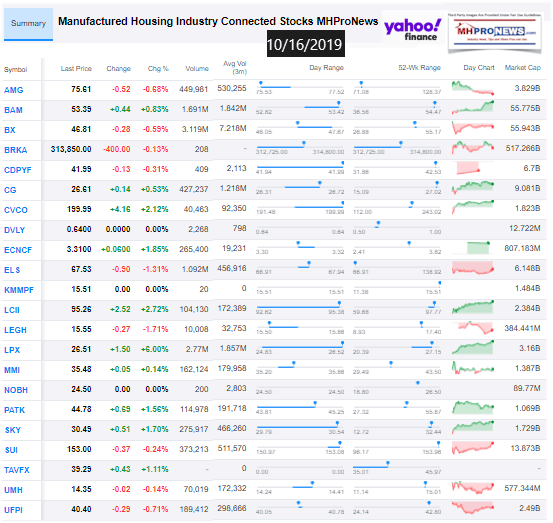This screenshot has width=553, height=523.
Task: Open the AMG symbol link
Action: coord(13,90)
